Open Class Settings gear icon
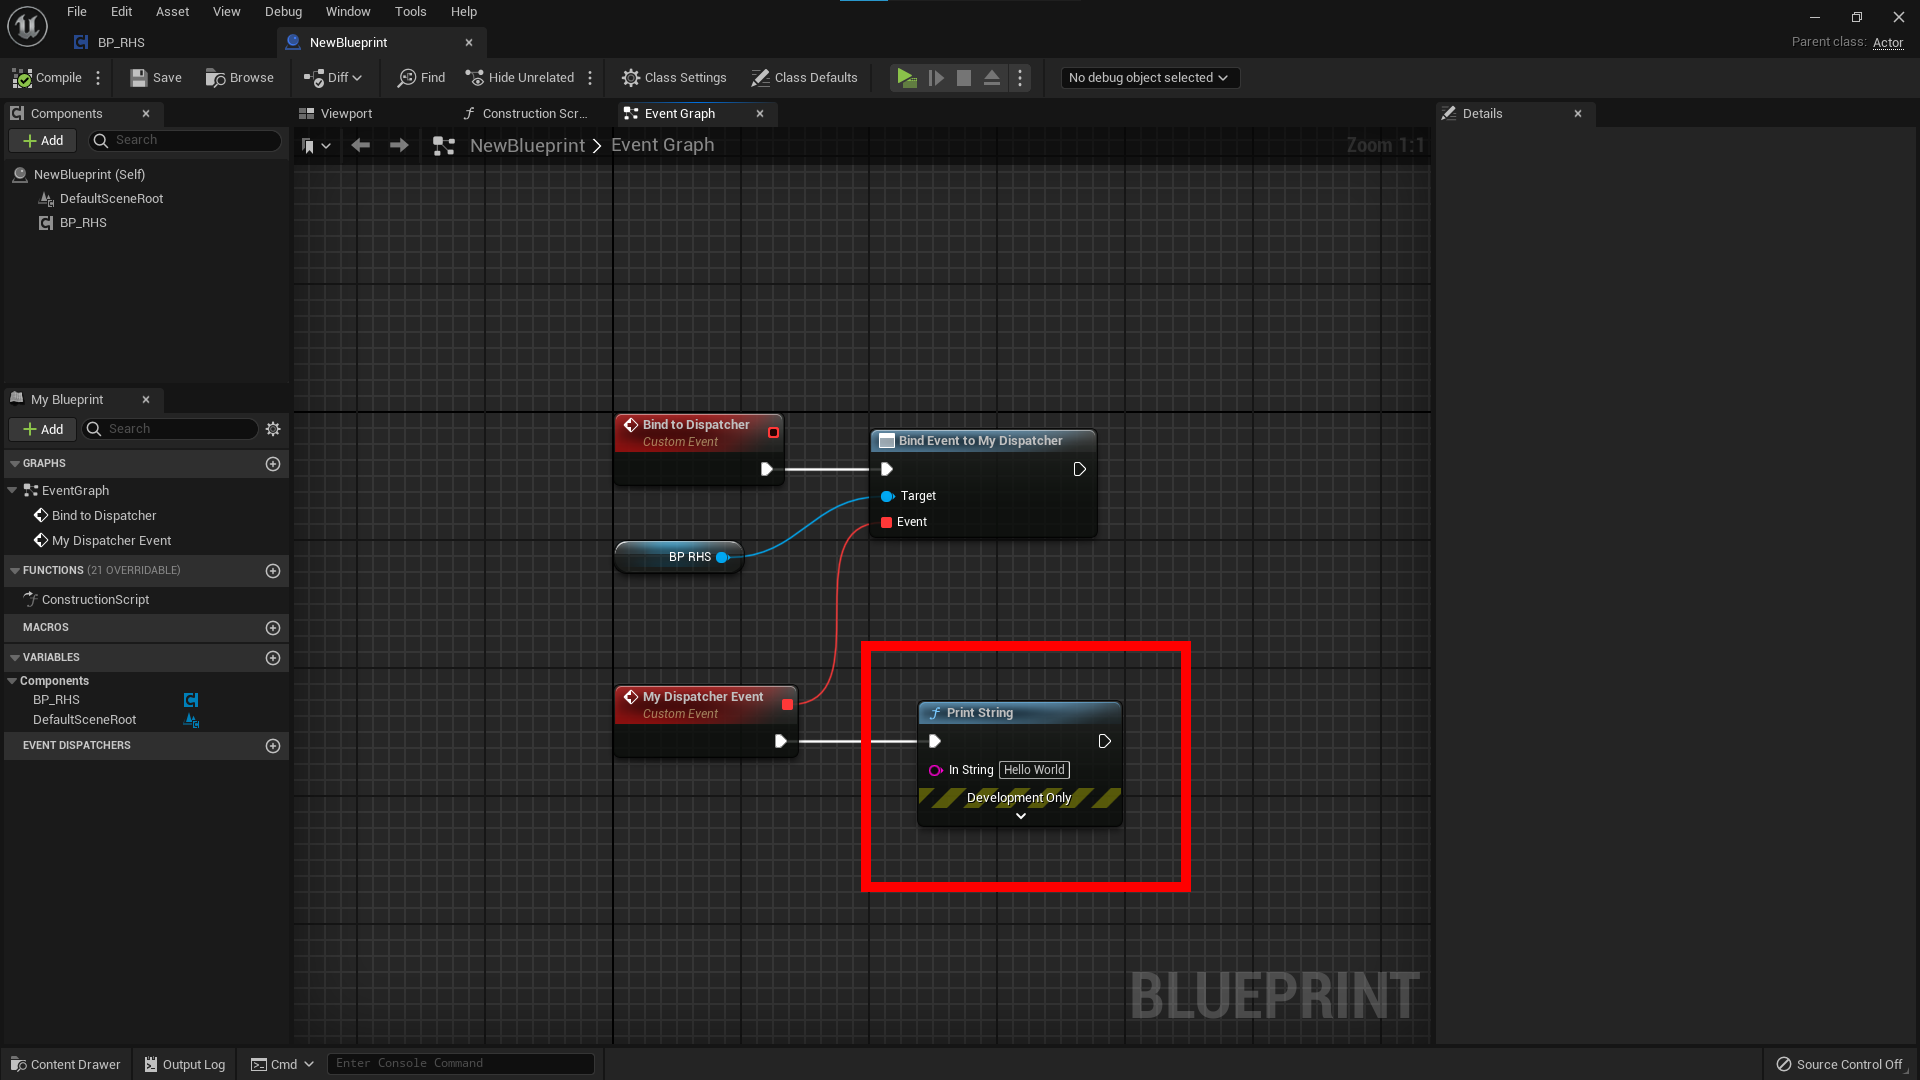Image resolution: width=1920 pixels, height=1080 pixels. [x=631, y=78]
